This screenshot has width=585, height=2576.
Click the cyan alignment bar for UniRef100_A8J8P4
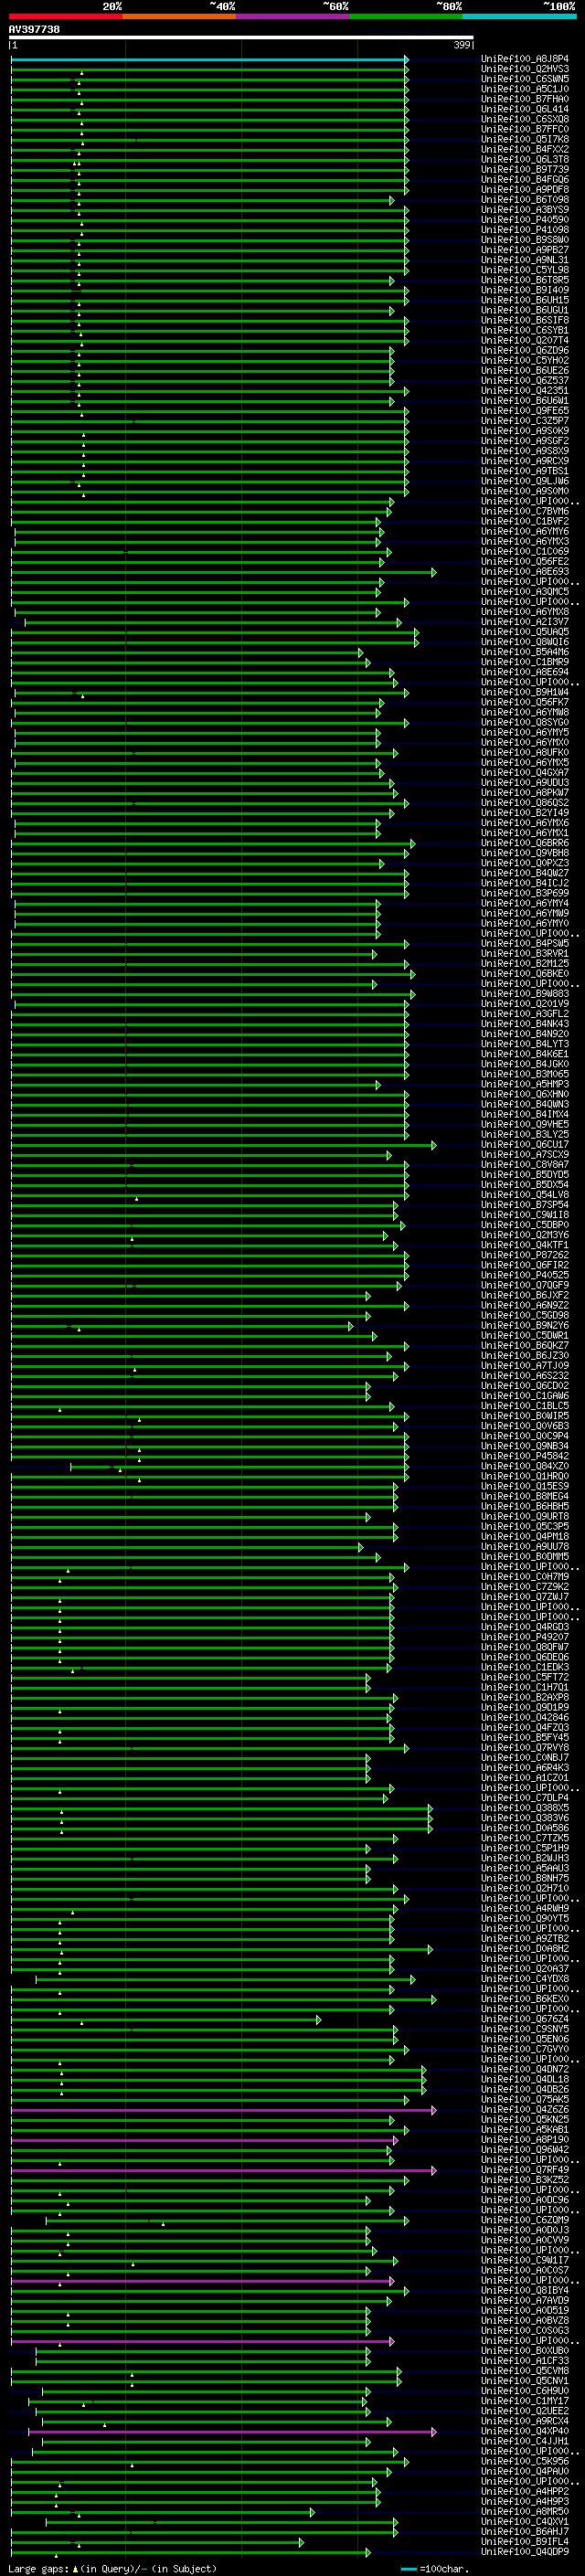[x=209, y=60]
